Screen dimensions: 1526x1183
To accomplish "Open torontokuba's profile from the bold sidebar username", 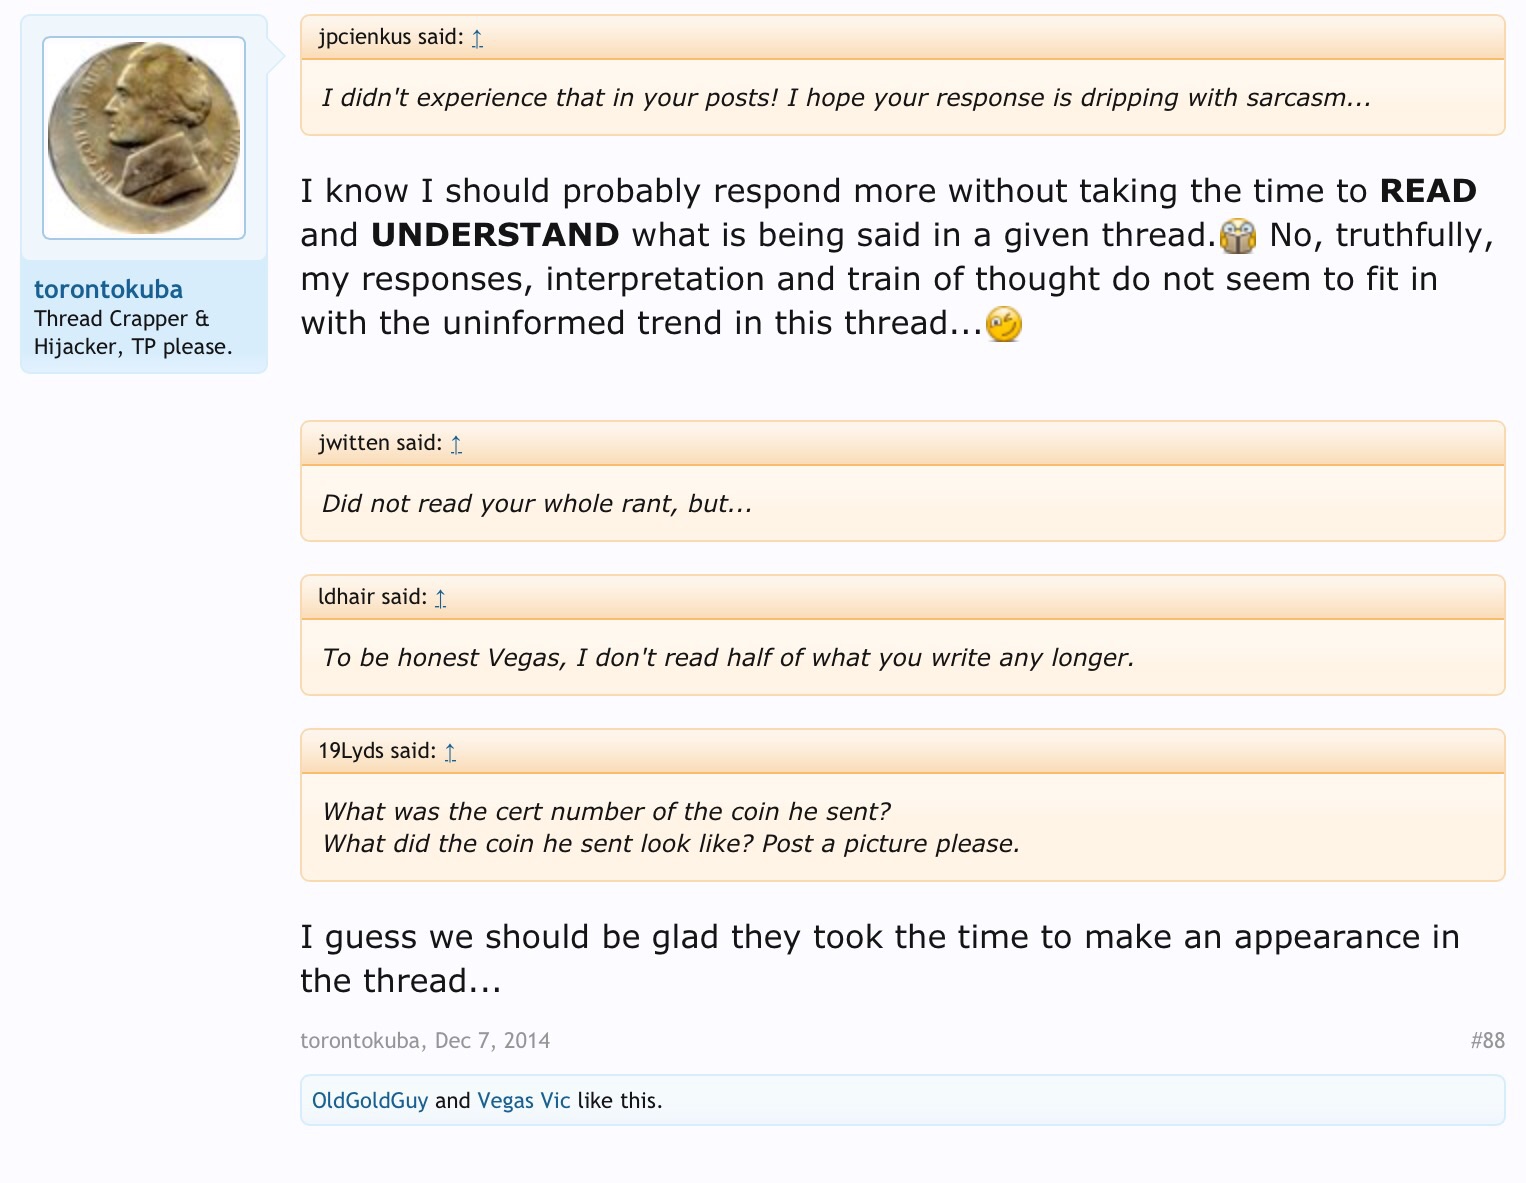I will [x=108, y=290].
